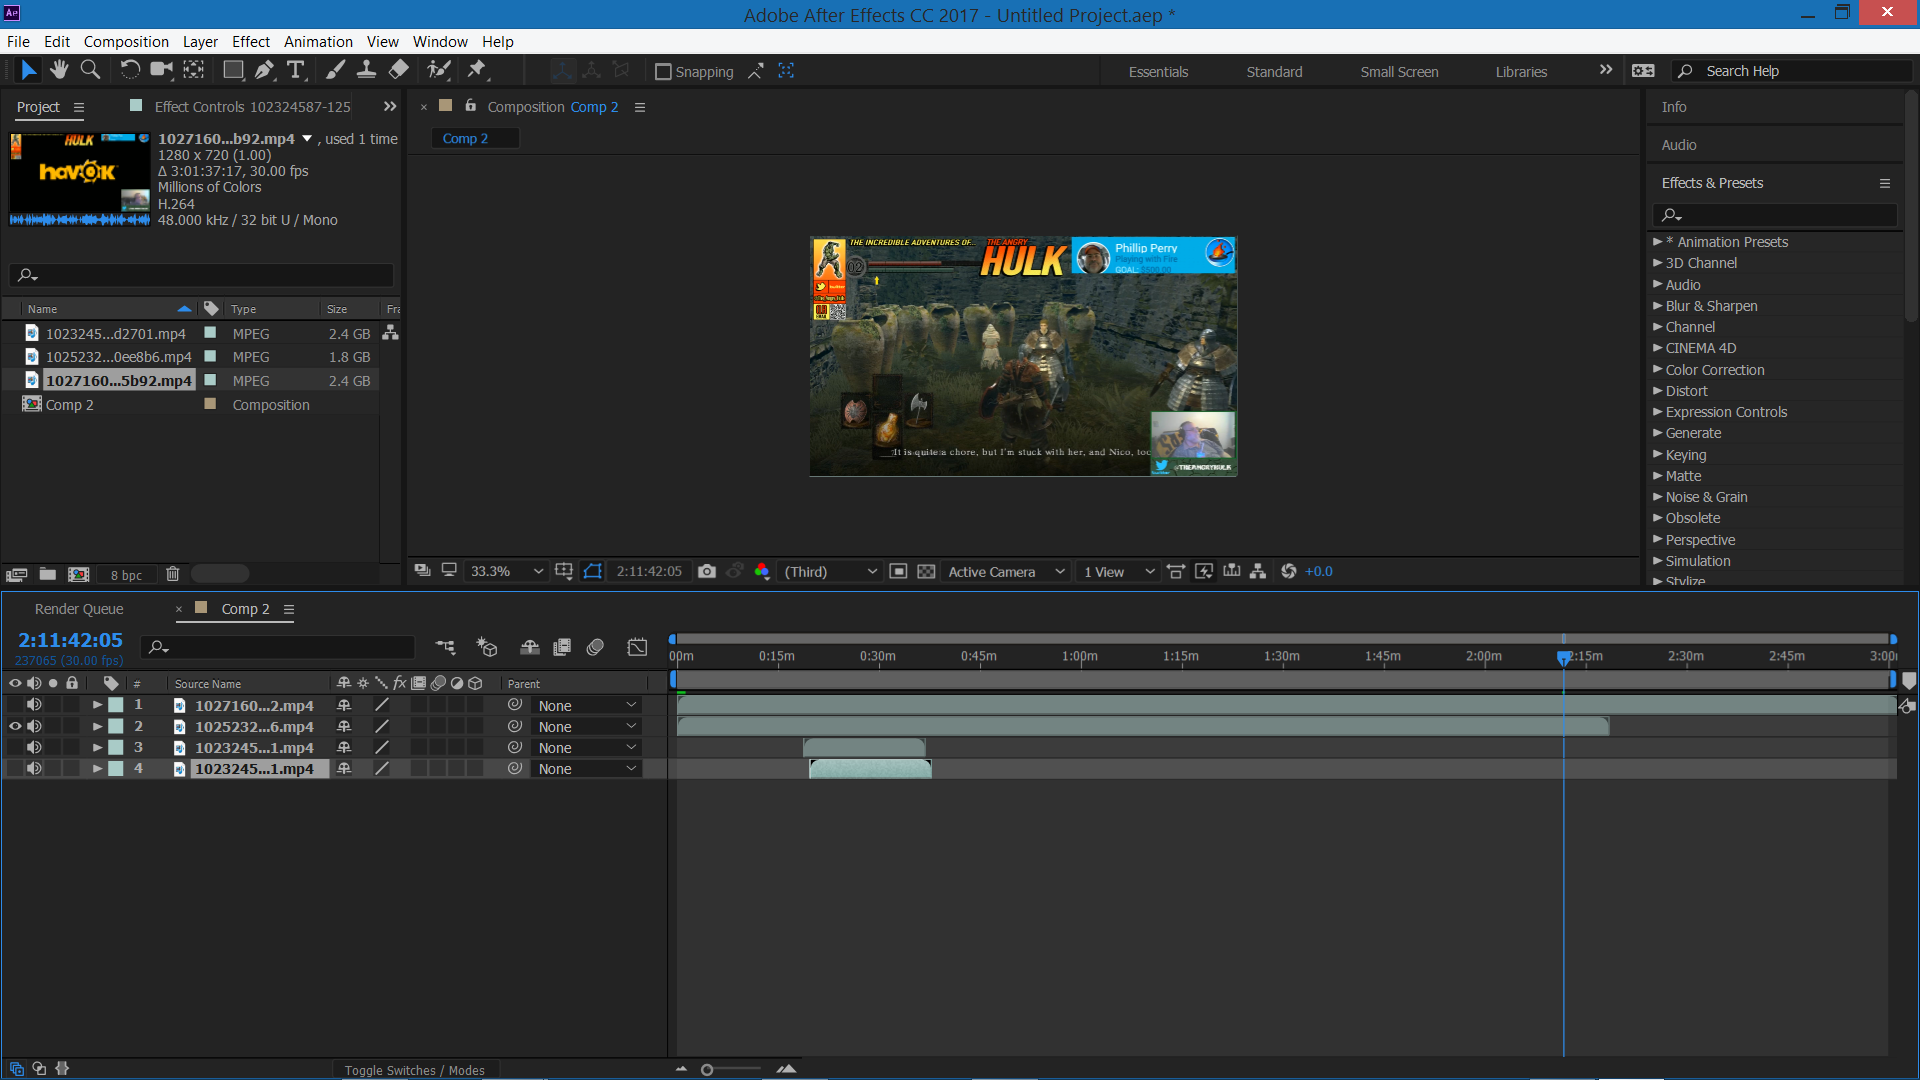Hide video of layer 2 1025232...6.mp4
Screen dimensions: 1920x1080
(x=15, y=726)
